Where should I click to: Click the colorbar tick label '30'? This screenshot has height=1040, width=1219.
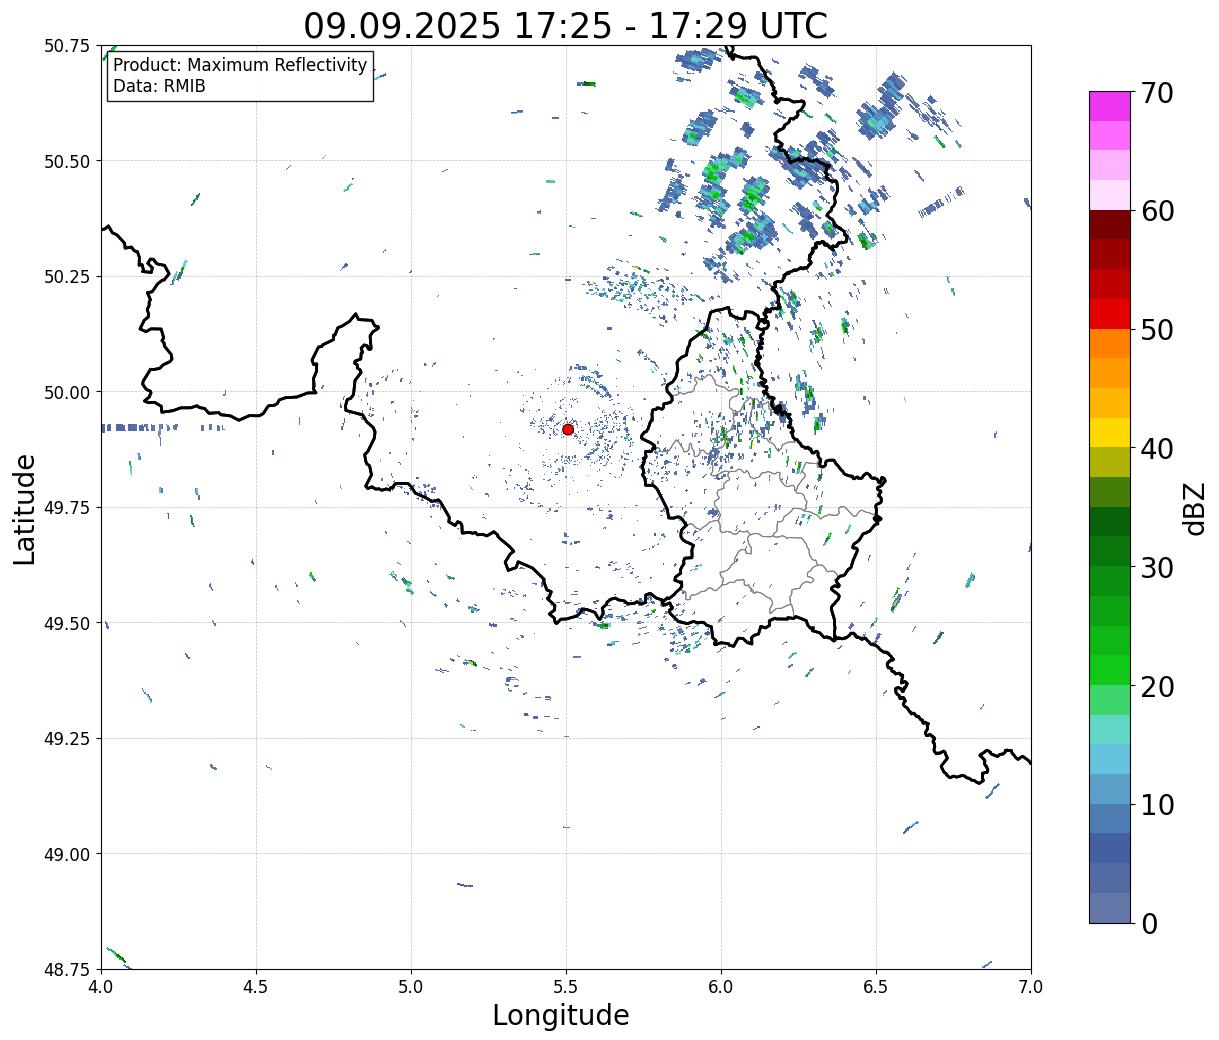click(1157, 567)
